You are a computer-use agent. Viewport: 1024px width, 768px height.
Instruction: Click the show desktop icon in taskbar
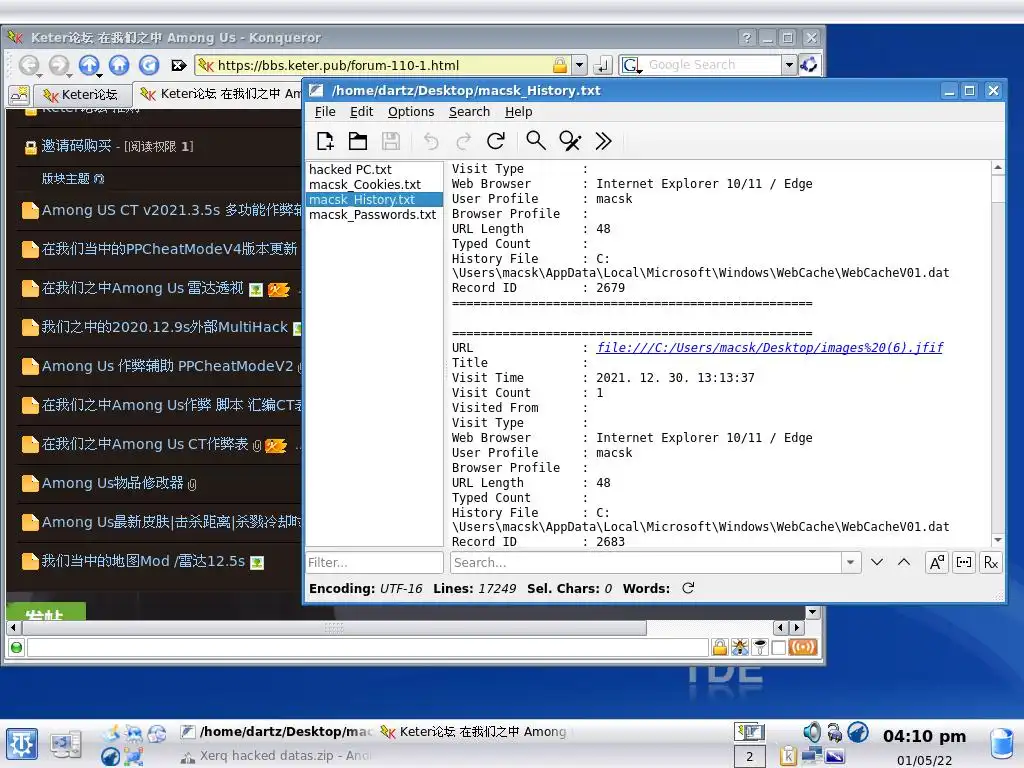pyautogui.click(x=66, y=744)
